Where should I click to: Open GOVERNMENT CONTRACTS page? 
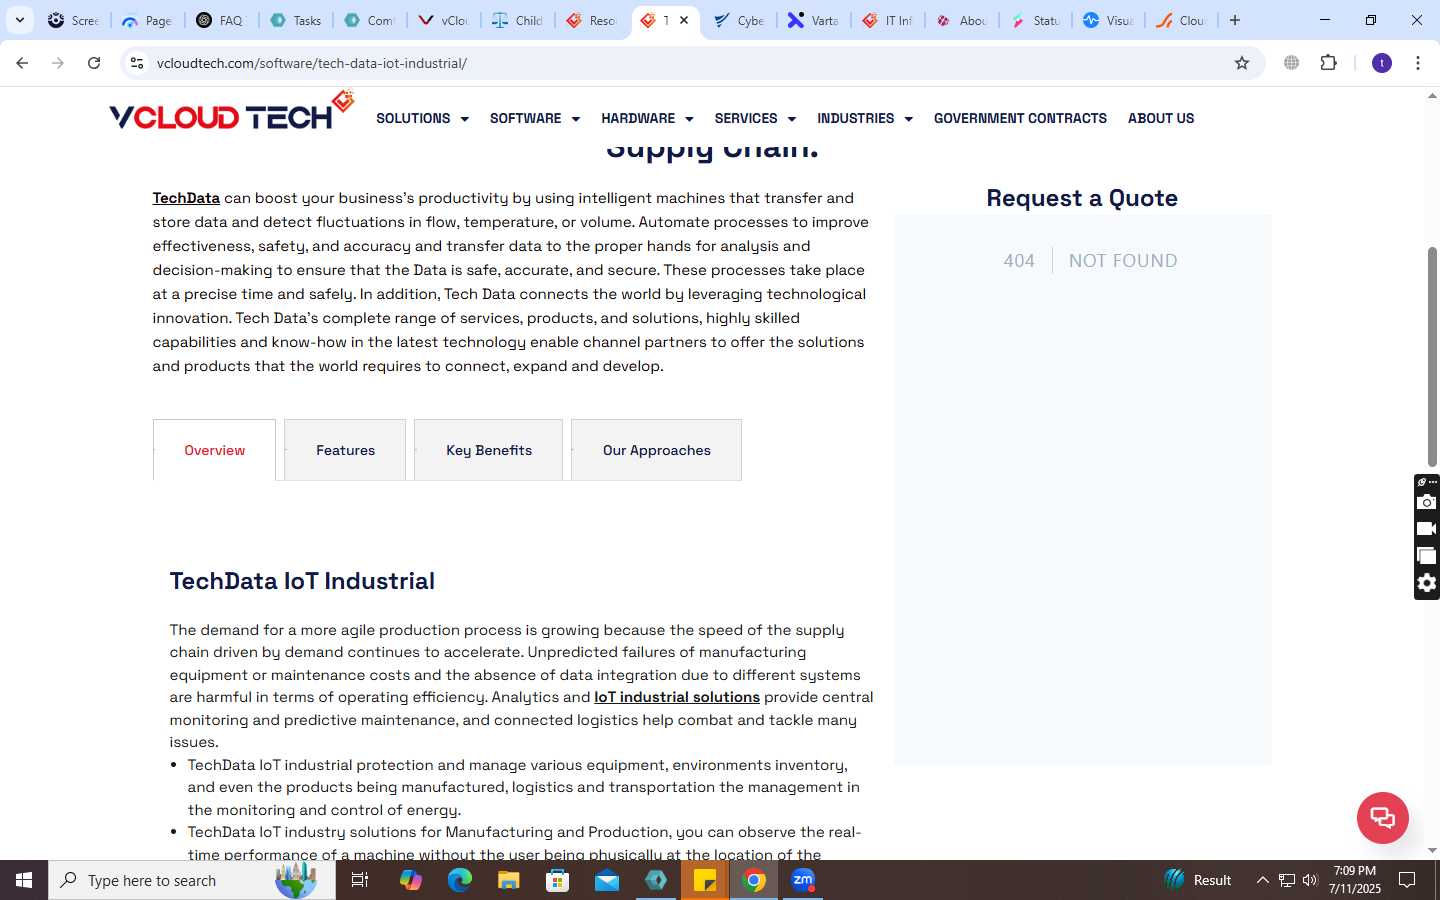(1020, 118)
